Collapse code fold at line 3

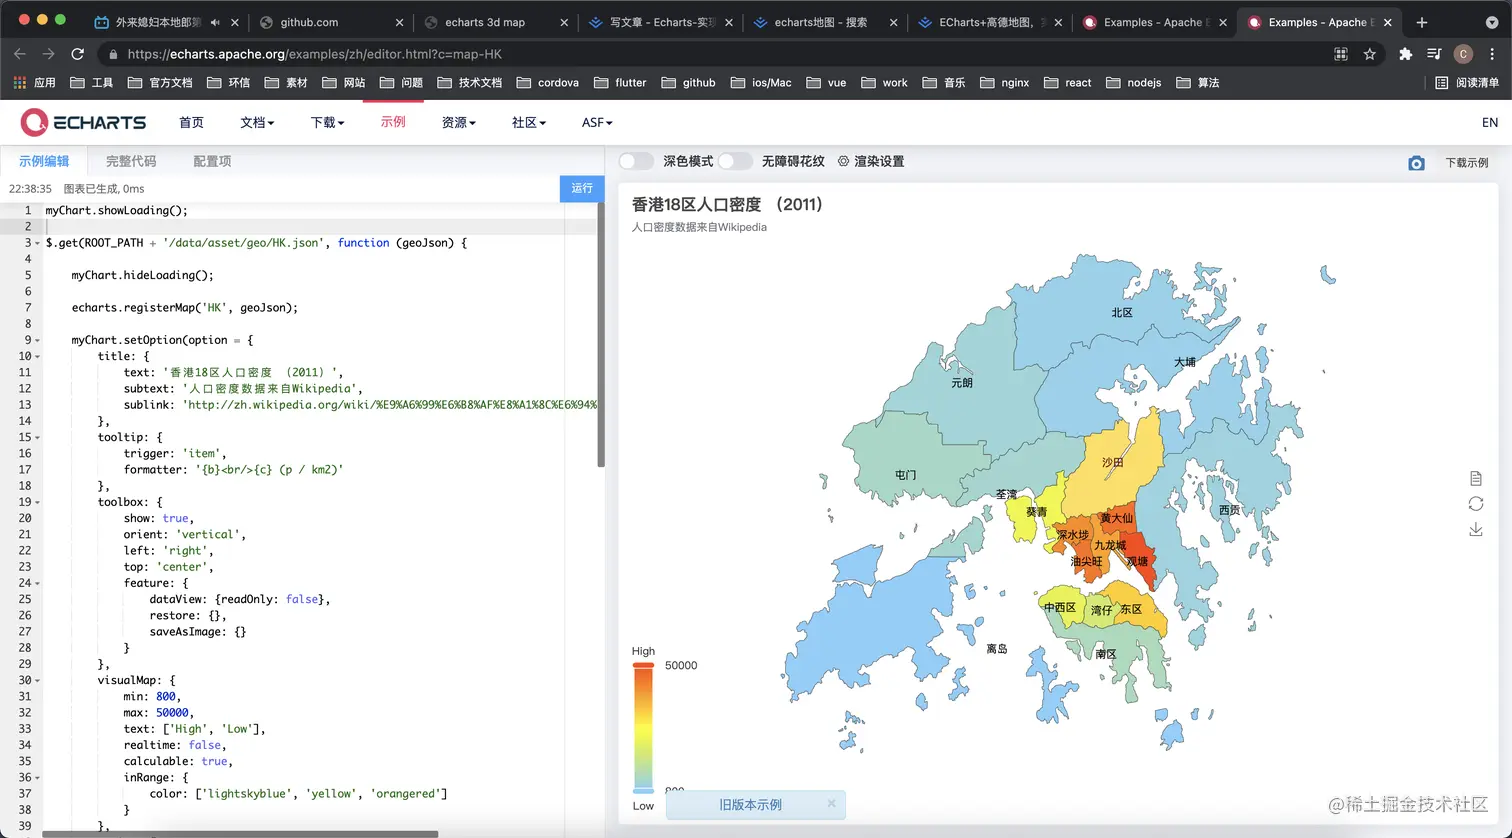tap(37, 243)
